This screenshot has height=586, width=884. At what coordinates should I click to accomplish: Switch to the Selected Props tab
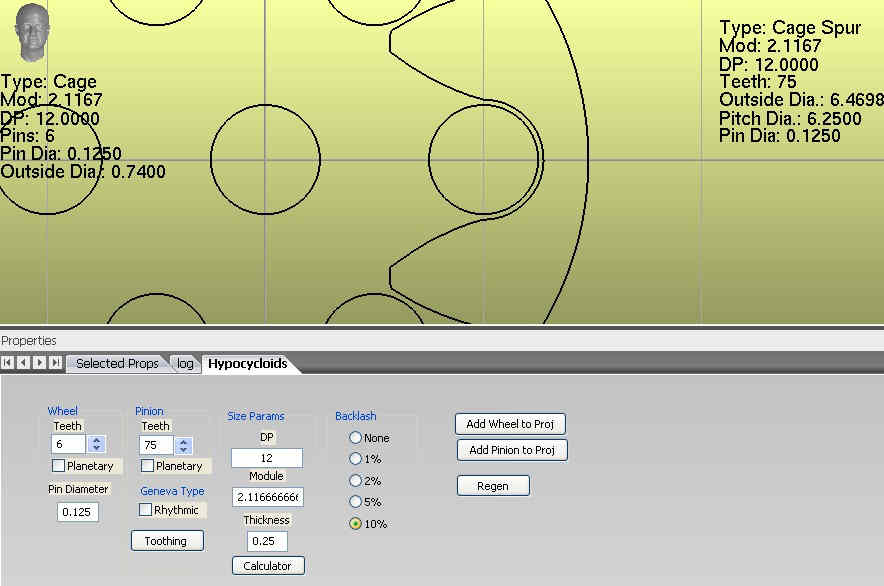tap(117, 363)
